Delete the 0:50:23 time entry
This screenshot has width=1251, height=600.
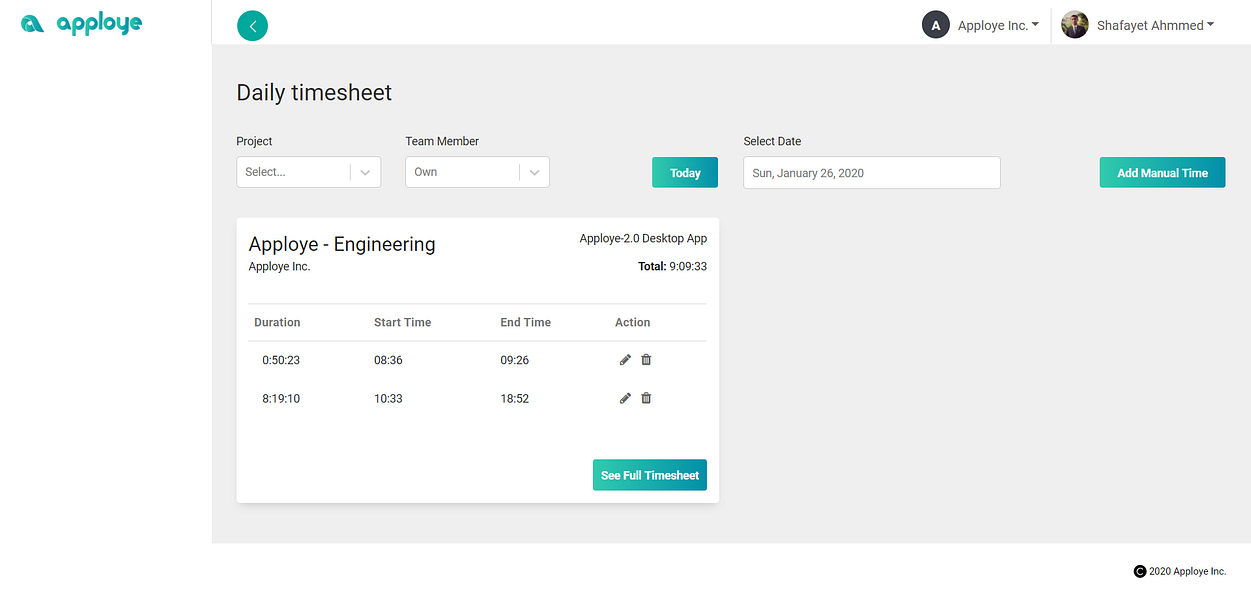[x=646, y=359]
